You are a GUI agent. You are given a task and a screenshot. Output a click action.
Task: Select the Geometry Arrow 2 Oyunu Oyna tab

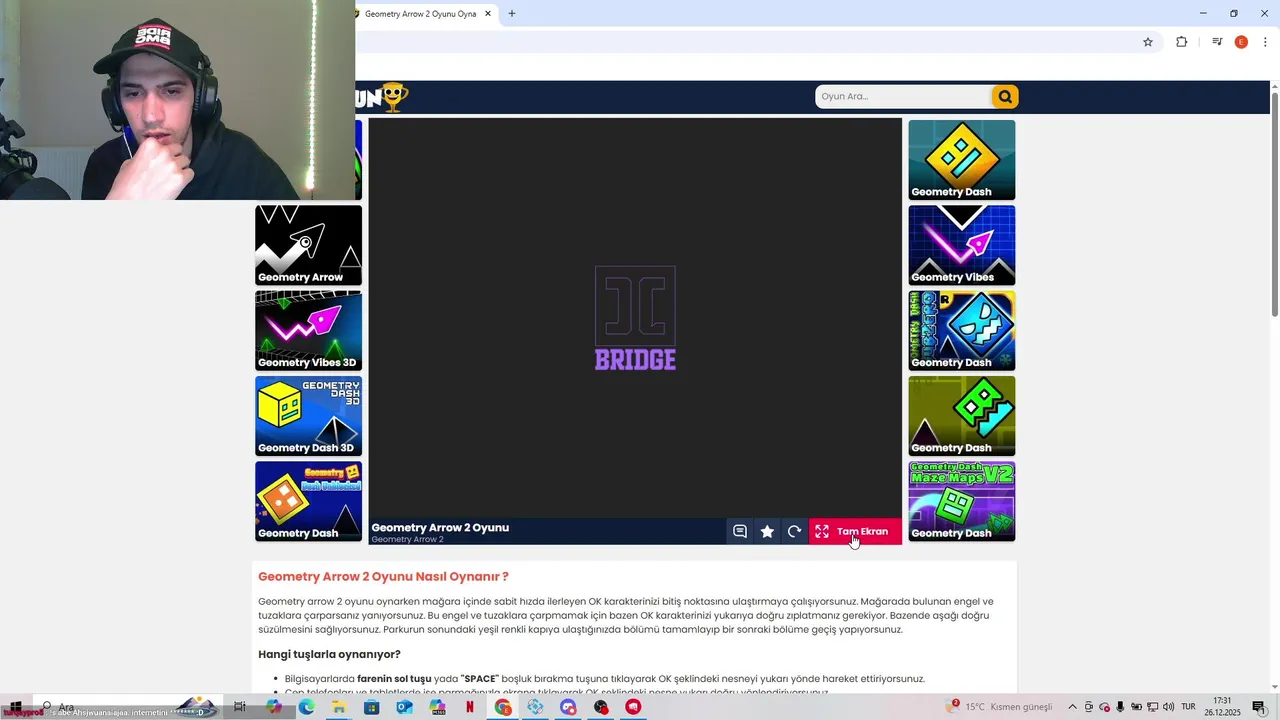click(x=420, y=14)
